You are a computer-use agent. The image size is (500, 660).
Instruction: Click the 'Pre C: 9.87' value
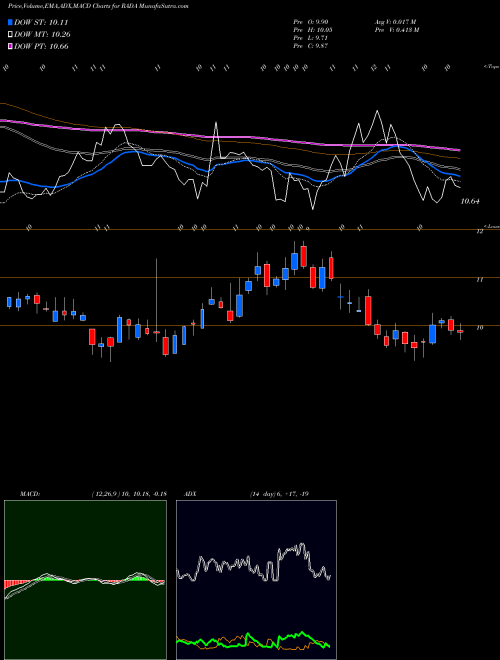311,46
